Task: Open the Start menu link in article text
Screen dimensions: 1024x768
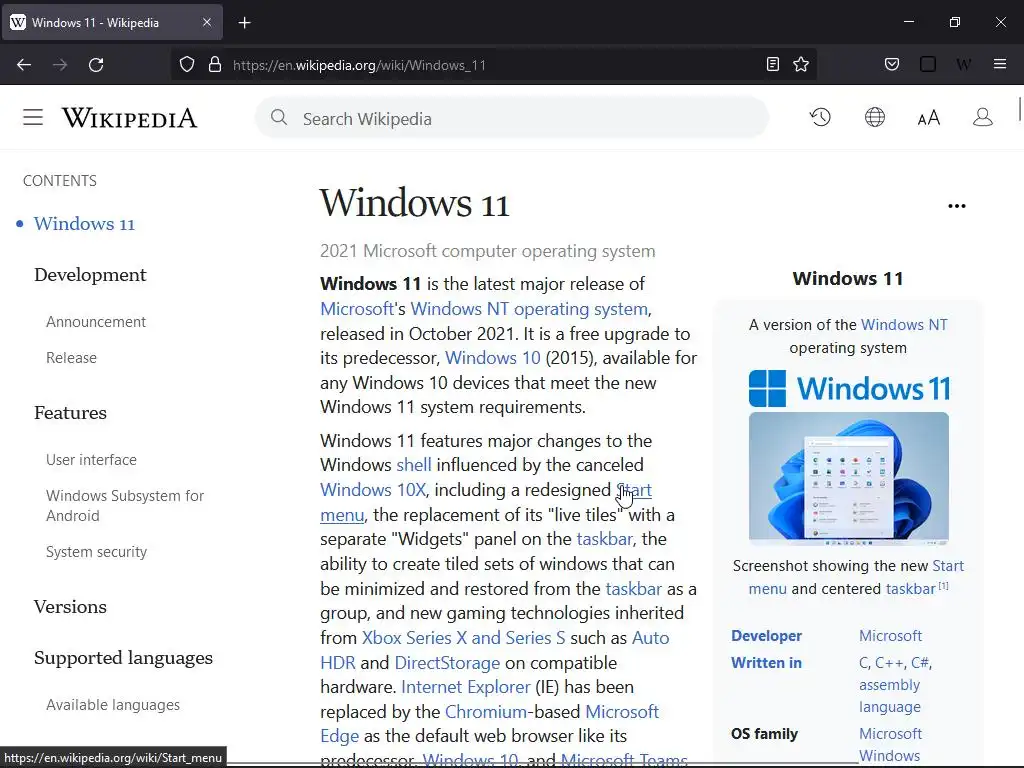Action: (634, 490)
